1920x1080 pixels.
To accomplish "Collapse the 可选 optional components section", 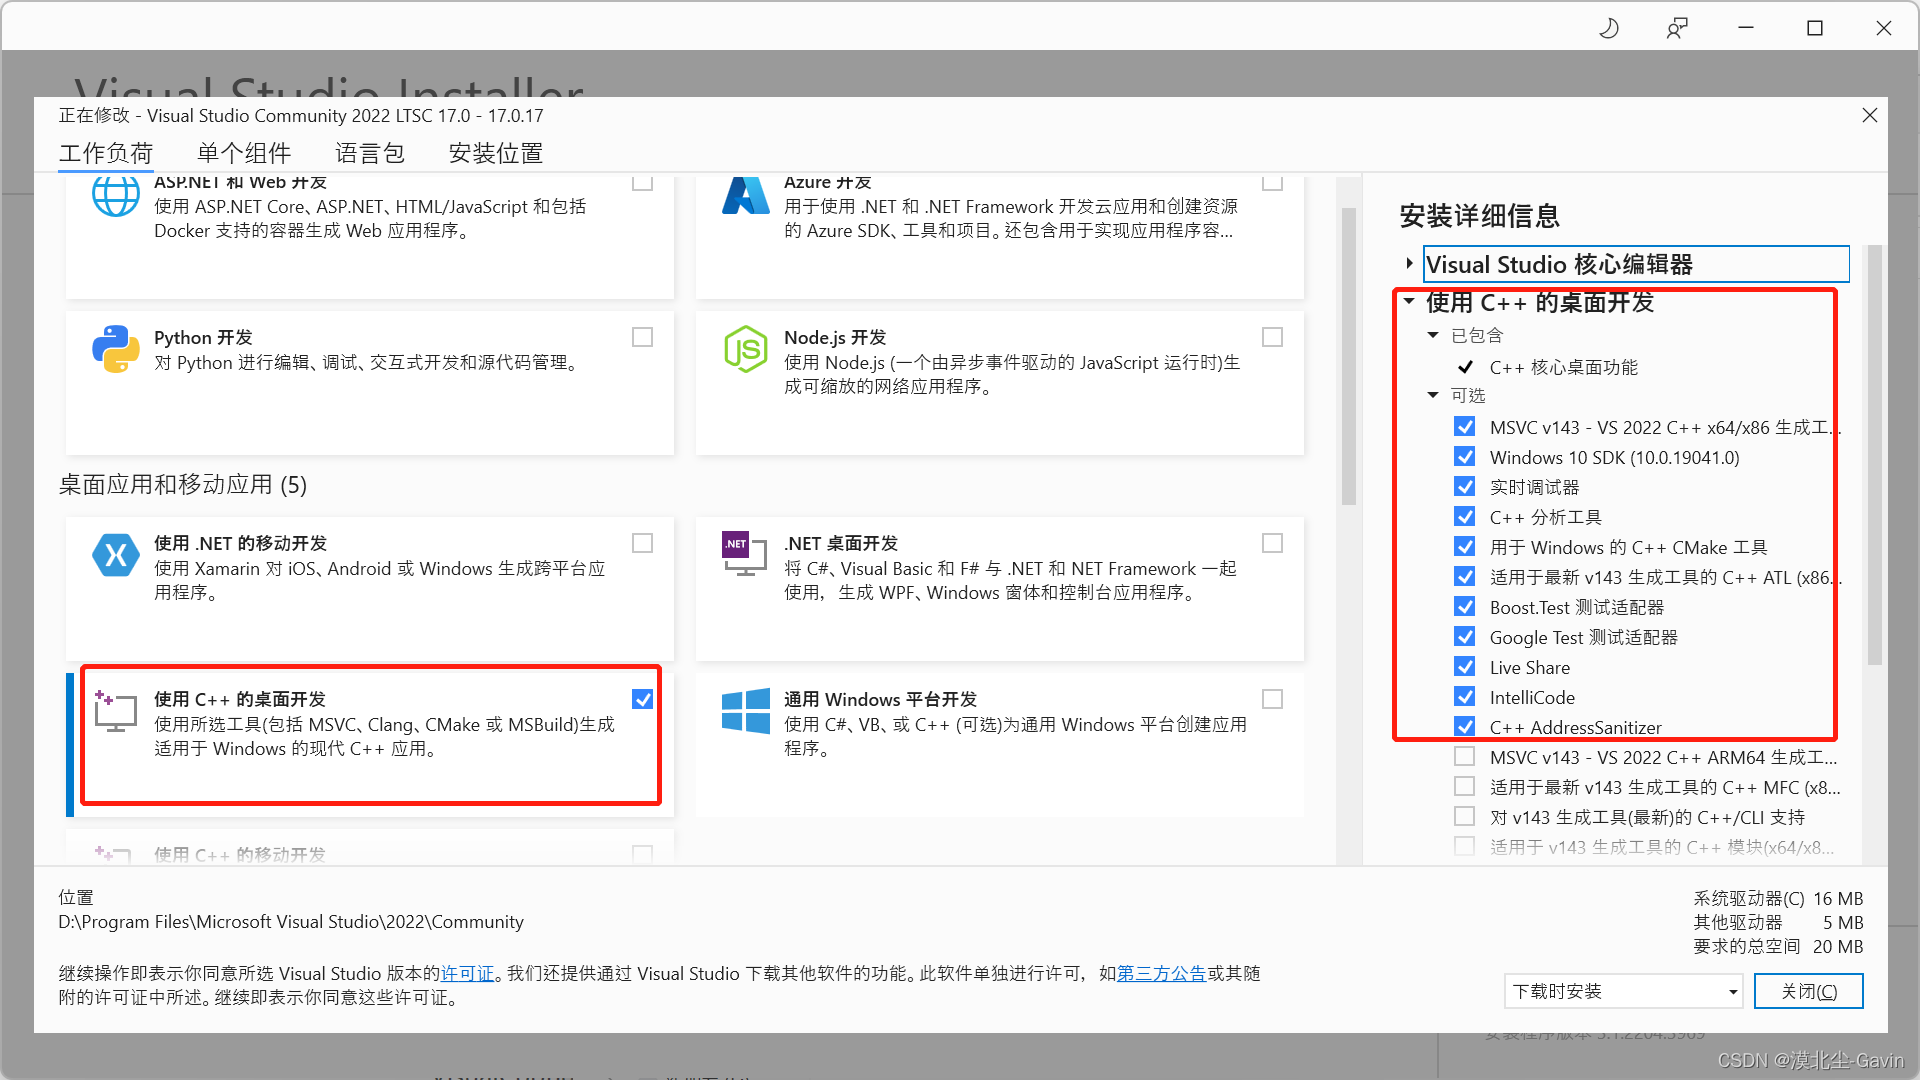I will pyautogui.click(x=1433, y=395).
